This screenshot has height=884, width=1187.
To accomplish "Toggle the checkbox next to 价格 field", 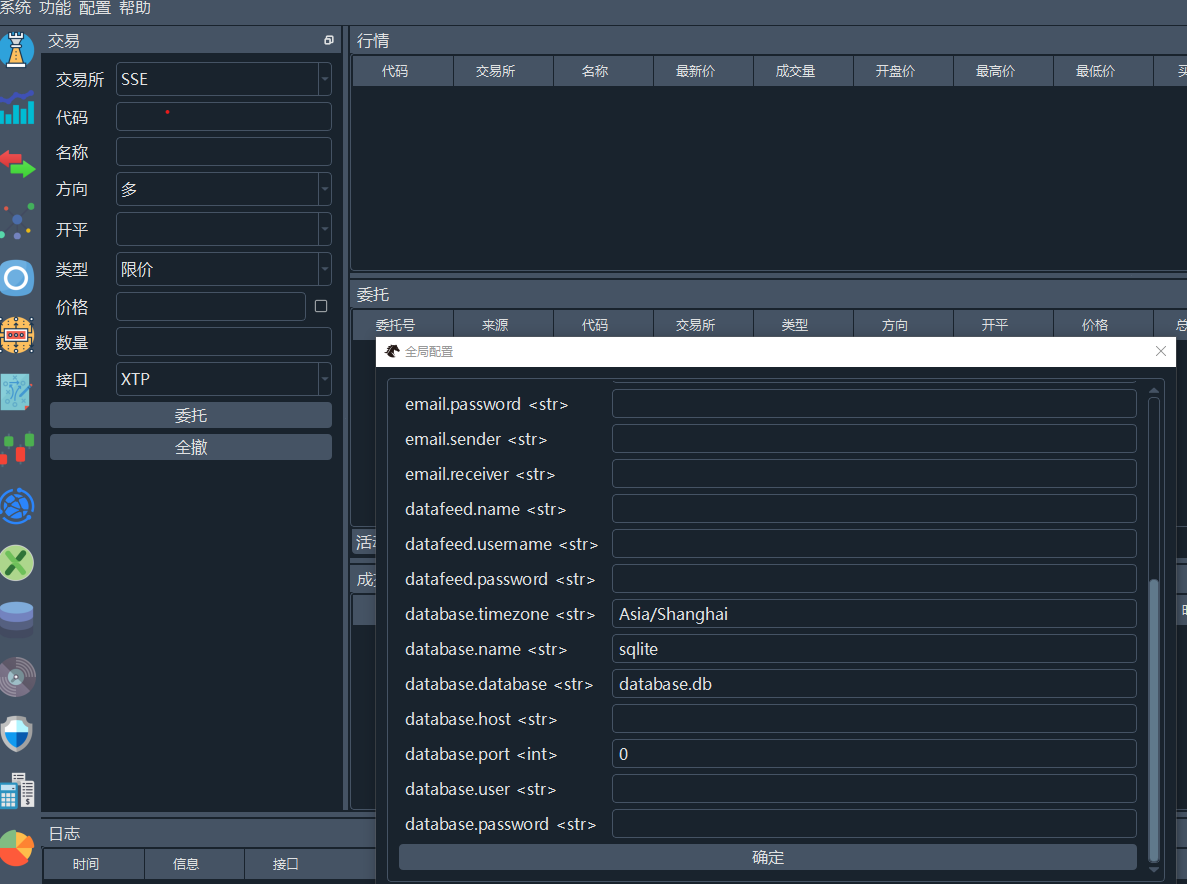I will point(321,307).
